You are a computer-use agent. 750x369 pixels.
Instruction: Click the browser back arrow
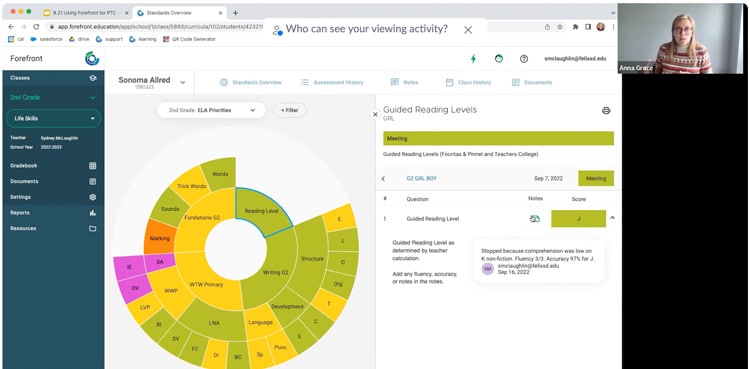(11, 27)
